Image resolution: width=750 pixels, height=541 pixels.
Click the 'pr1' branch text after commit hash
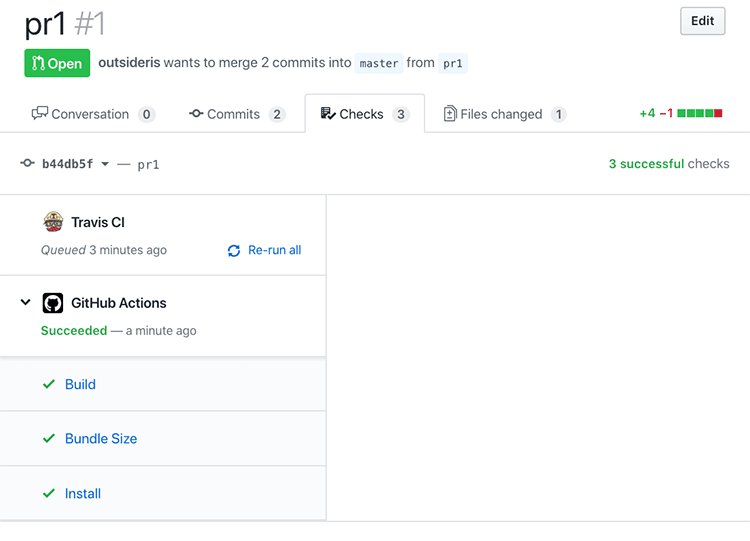pyautogui.click(x=148, y=165)
